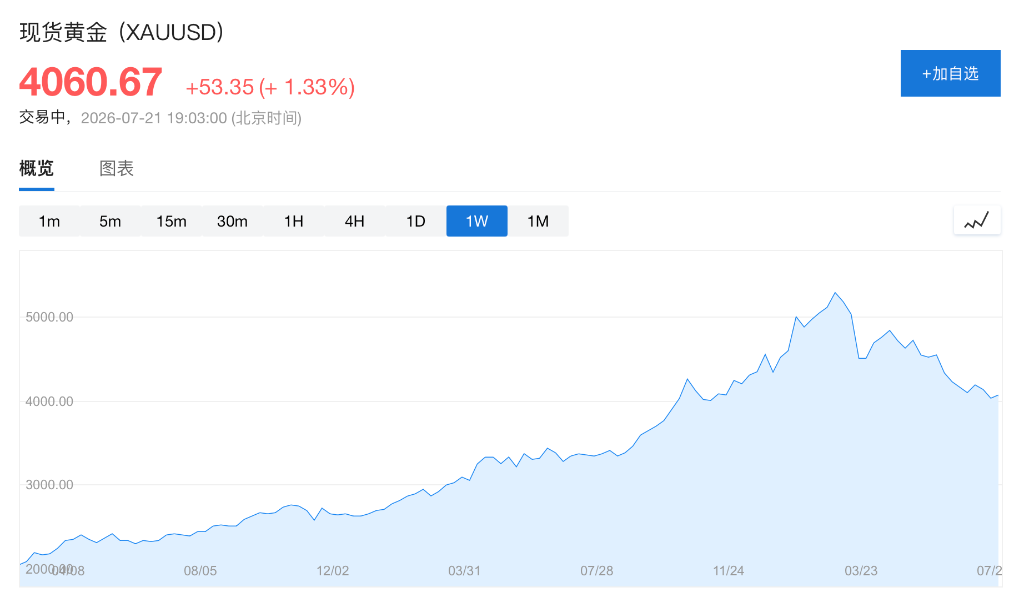Open the 图表 tab

[x=116, y=169]
